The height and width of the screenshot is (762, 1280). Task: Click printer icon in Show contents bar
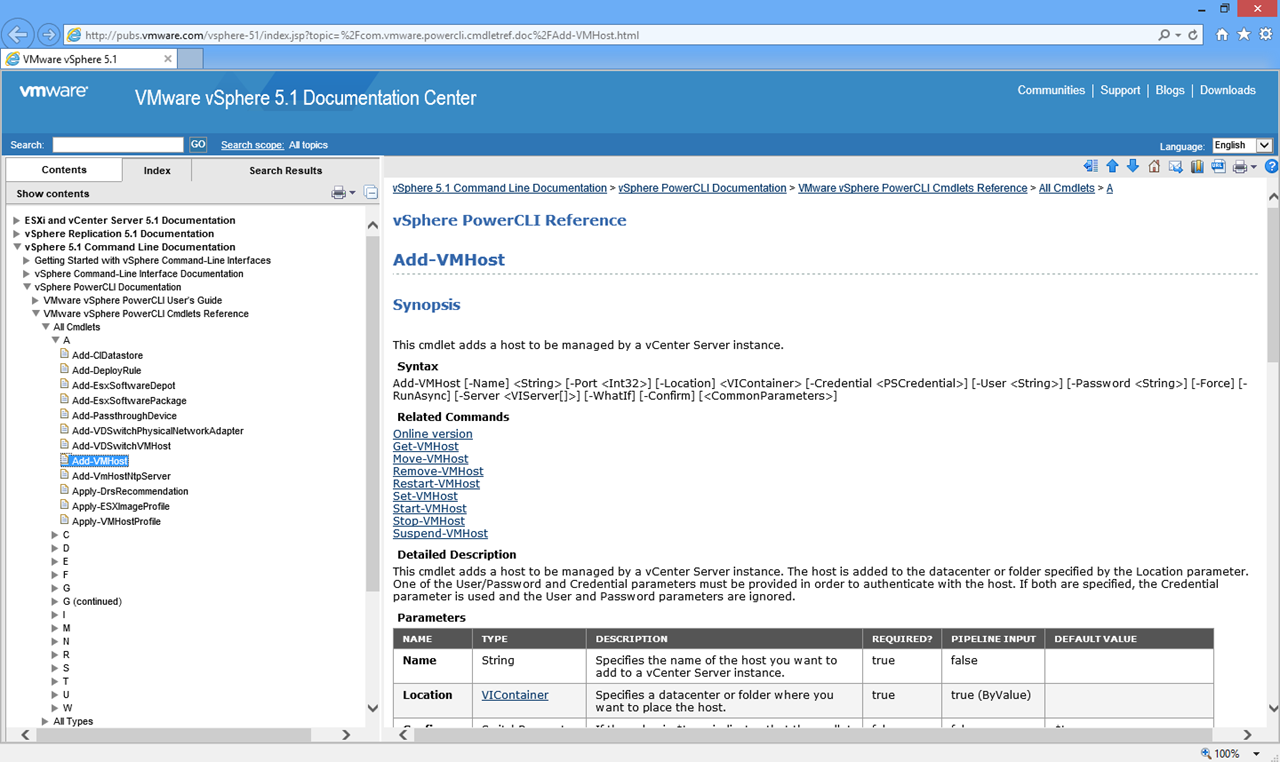339,193
